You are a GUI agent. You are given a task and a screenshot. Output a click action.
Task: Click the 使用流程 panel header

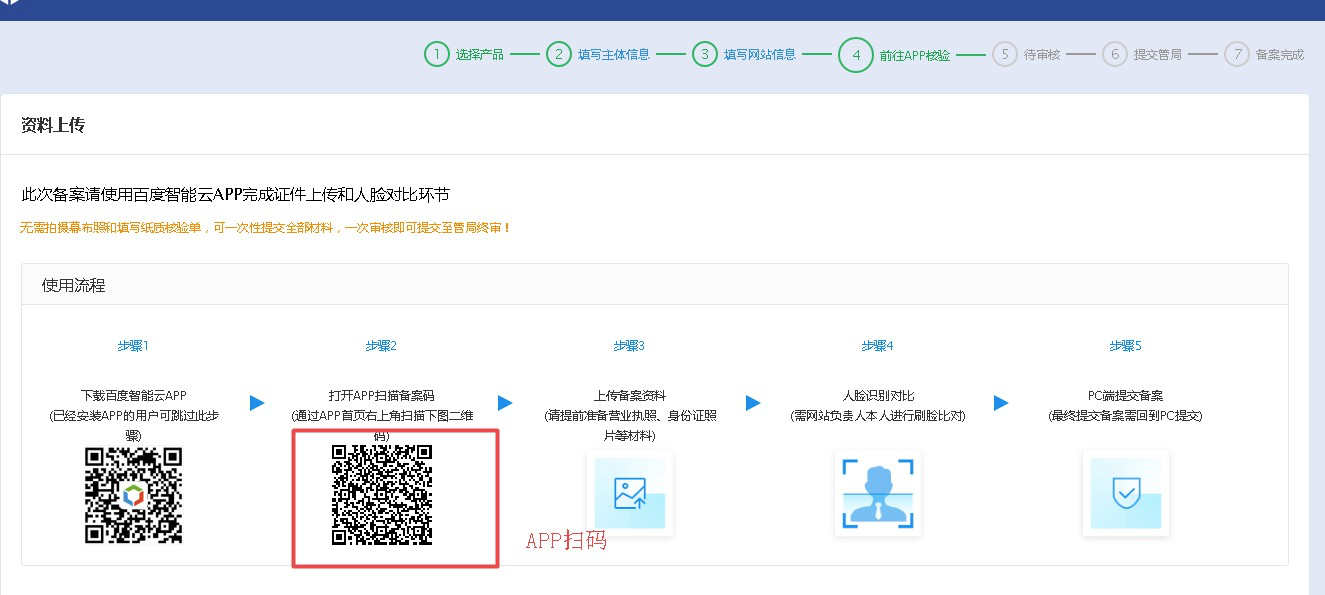pyautogui.click(x=655, y=285)
